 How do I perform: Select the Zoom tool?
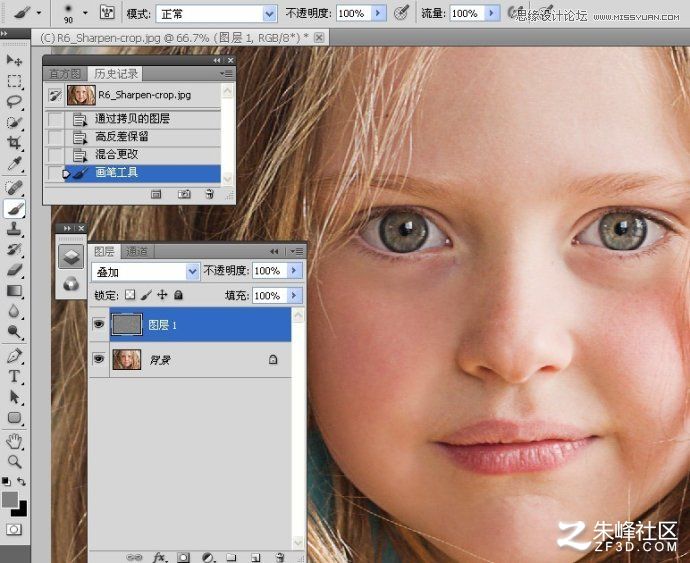14,461
